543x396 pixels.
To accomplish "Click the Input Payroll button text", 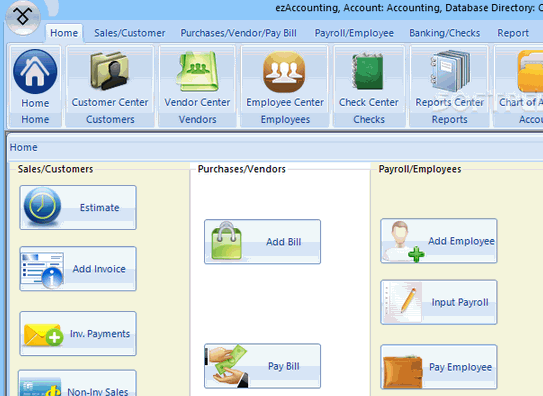I will click(x=460, y=303).
